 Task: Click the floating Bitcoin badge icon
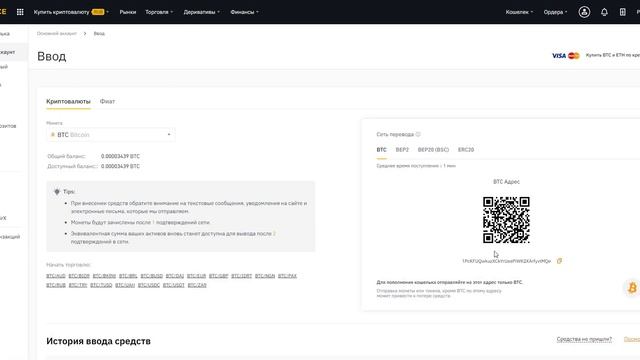point(632,288)
